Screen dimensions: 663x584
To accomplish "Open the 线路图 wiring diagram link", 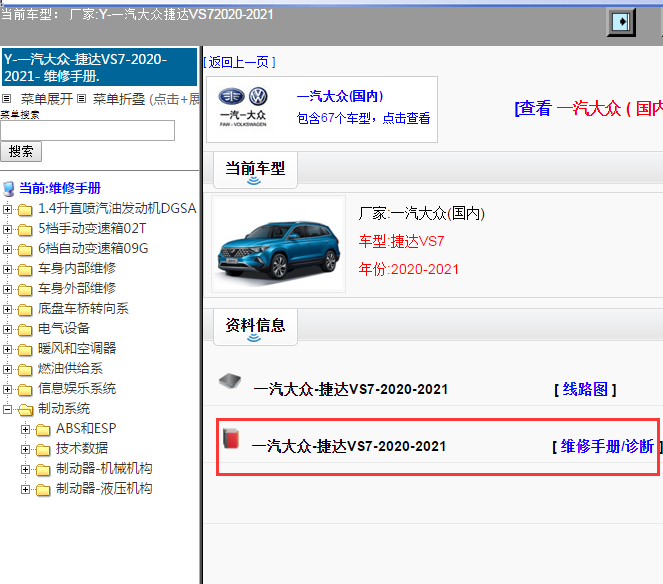I will 586,389.
